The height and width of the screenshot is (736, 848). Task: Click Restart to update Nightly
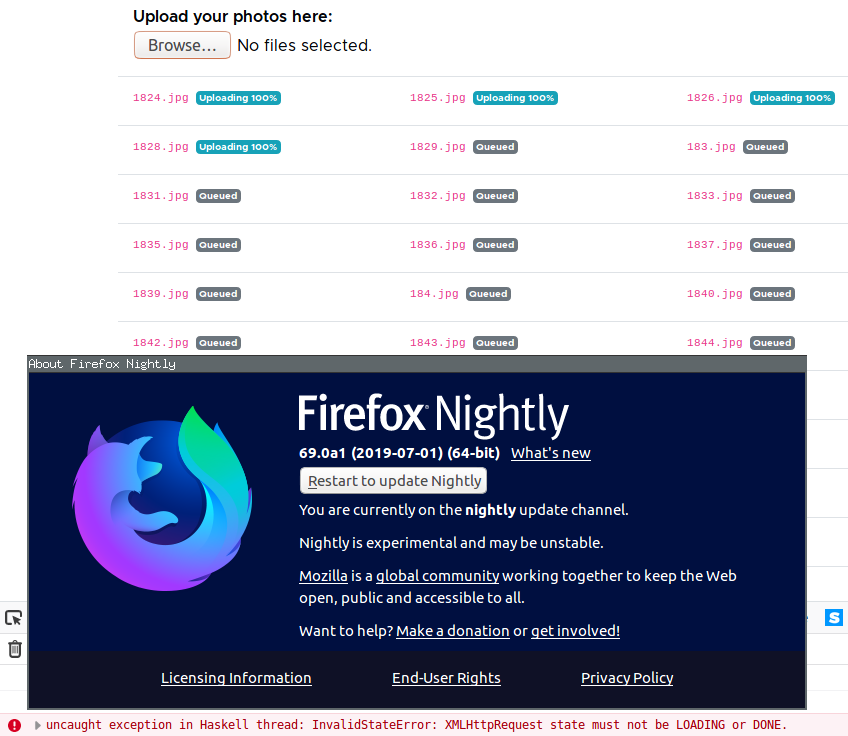tap(394, 481)
